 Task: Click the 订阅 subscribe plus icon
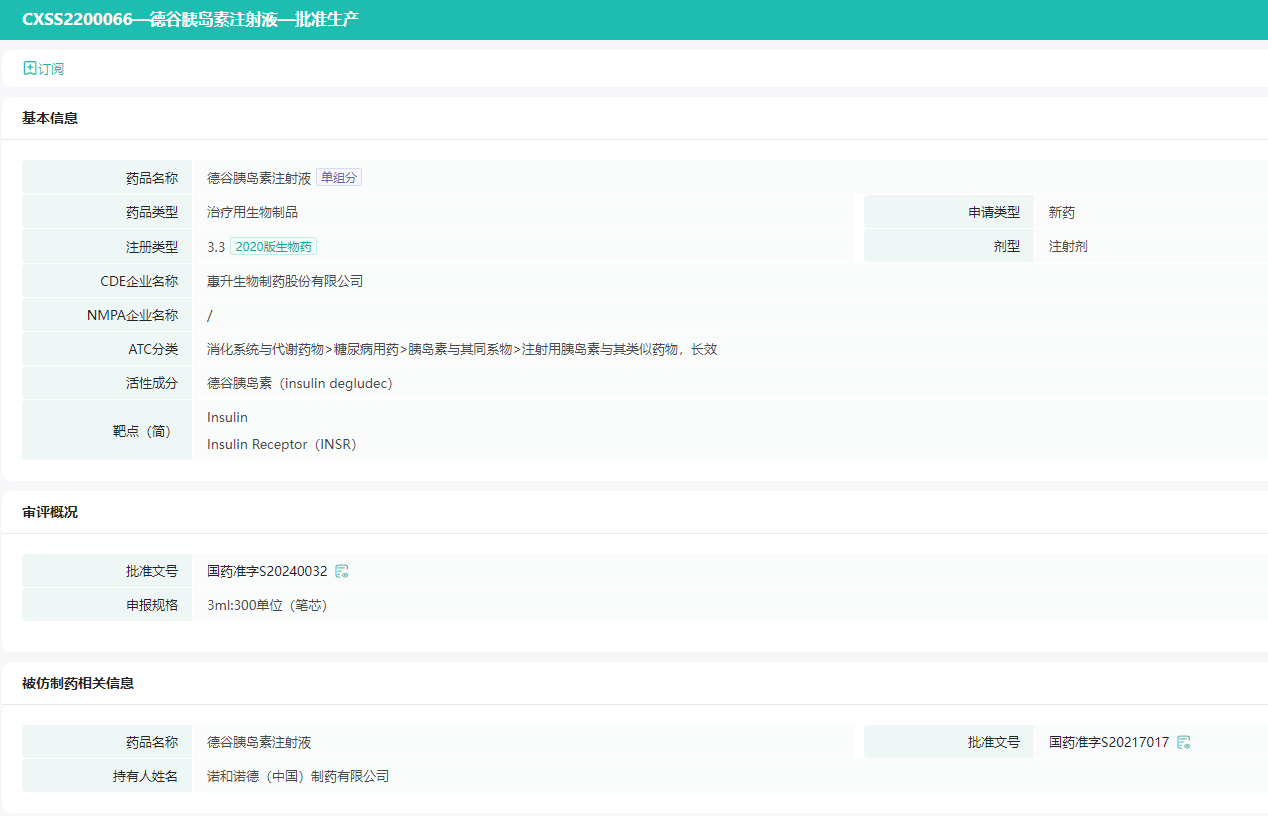pos(30,69)
